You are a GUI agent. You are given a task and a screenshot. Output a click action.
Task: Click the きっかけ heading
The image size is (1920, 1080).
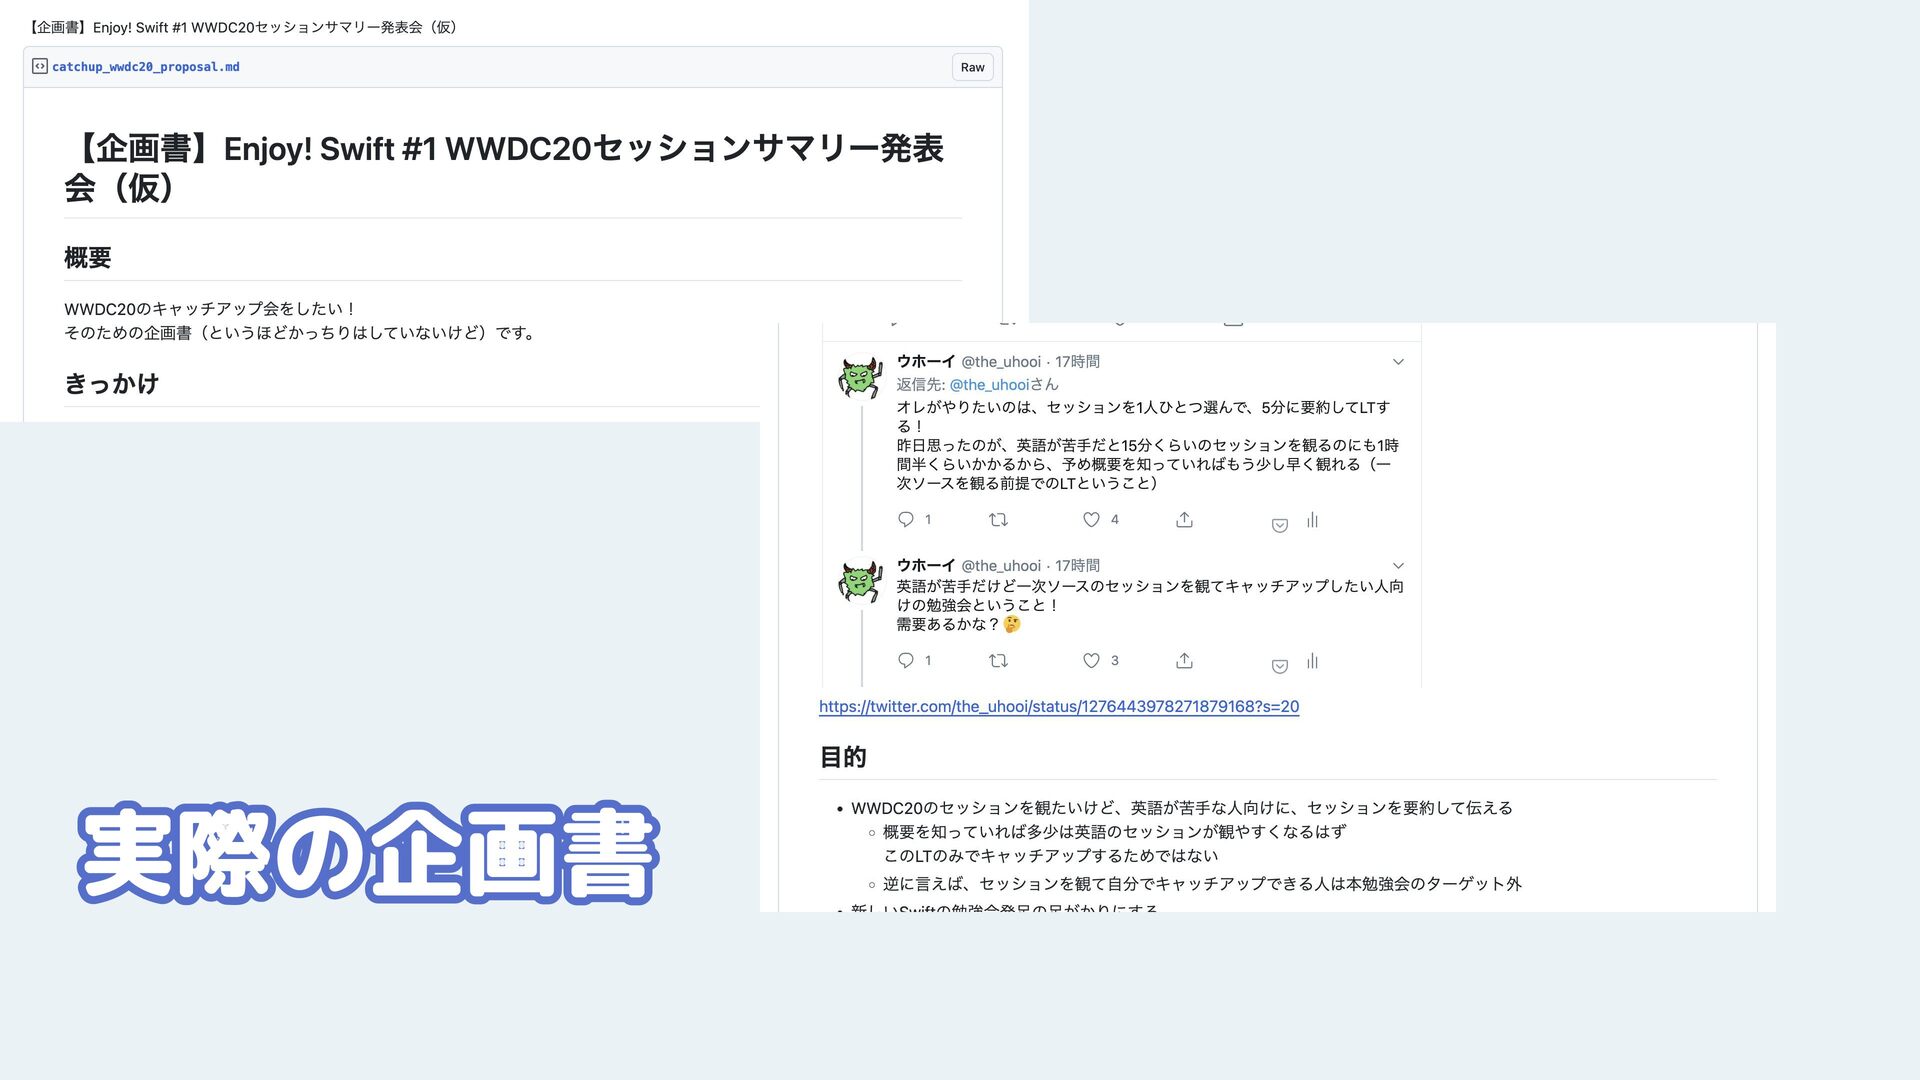pyautogui.click(x=112, y=384)
